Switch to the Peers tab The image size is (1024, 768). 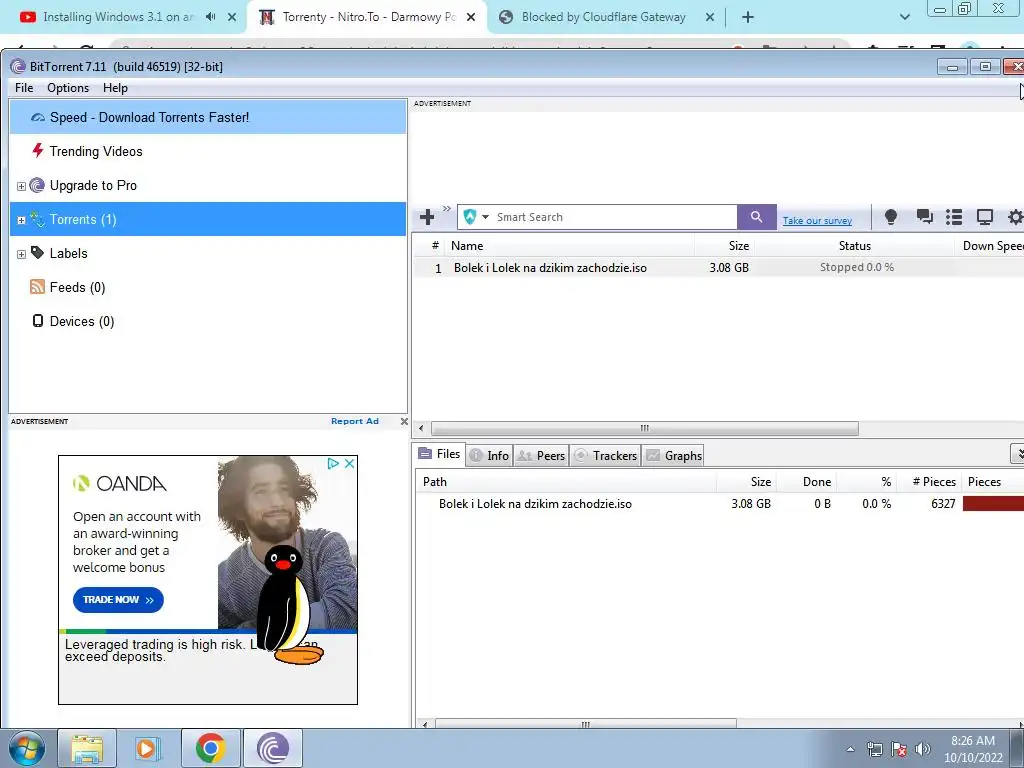(541, 456)
